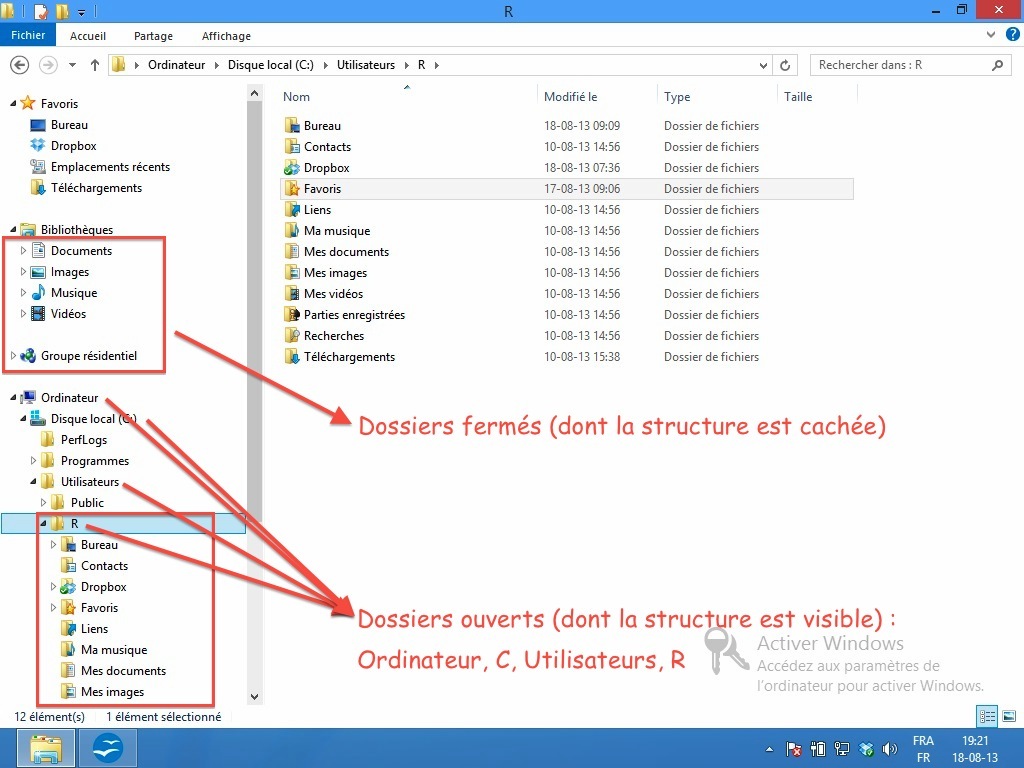Expand the Groupe résidentiel node
This screenshot has width=1024, height=768.
(x=13, y=356)
